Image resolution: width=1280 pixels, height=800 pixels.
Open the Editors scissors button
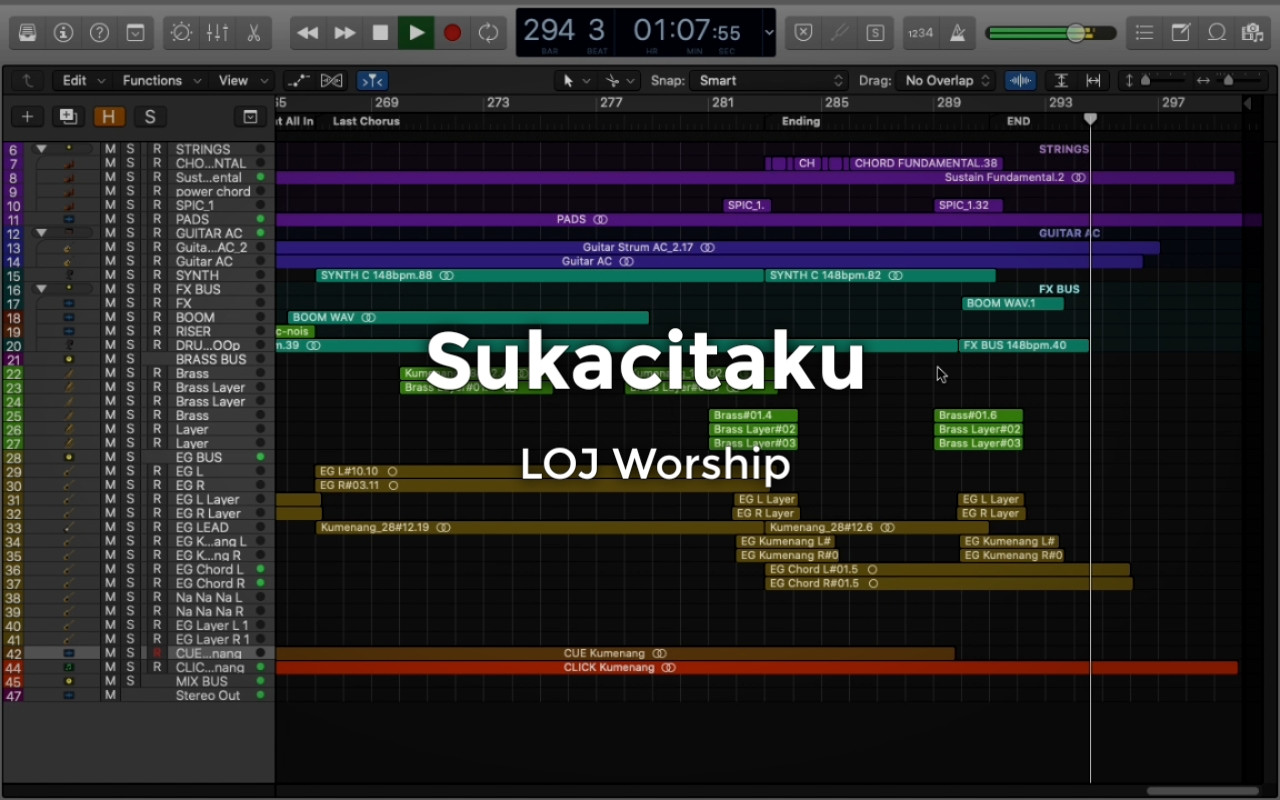(253, 32)
